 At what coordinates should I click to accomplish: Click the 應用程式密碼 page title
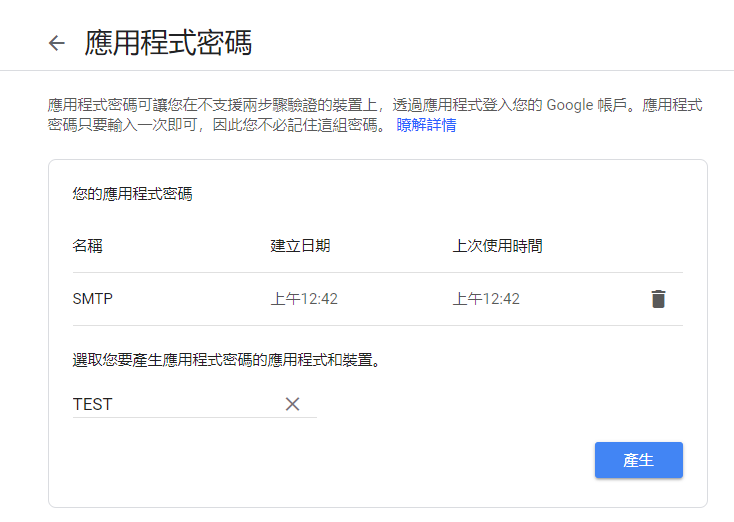(x=168, y=43)
